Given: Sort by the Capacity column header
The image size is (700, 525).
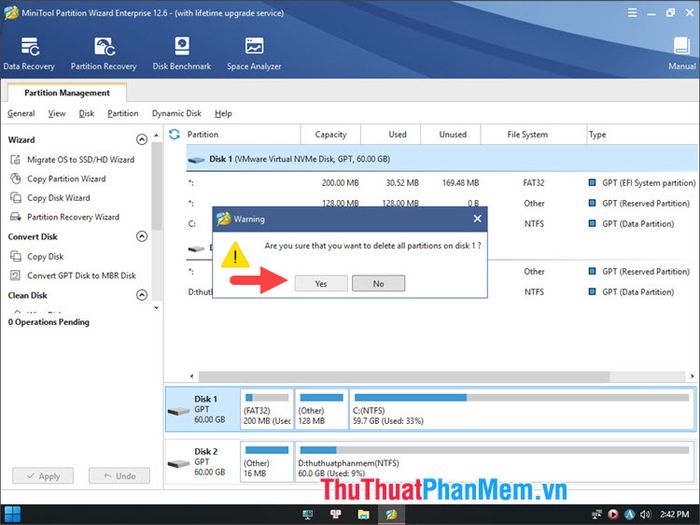Looking at the screenshot, I should (x=331, y=134).
